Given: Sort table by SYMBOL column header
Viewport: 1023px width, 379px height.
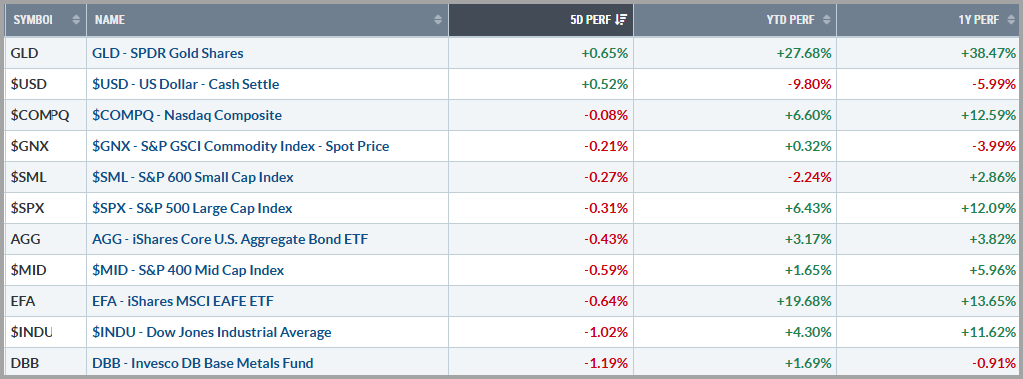Looking at the screenshot, I should tap(46, 20).
